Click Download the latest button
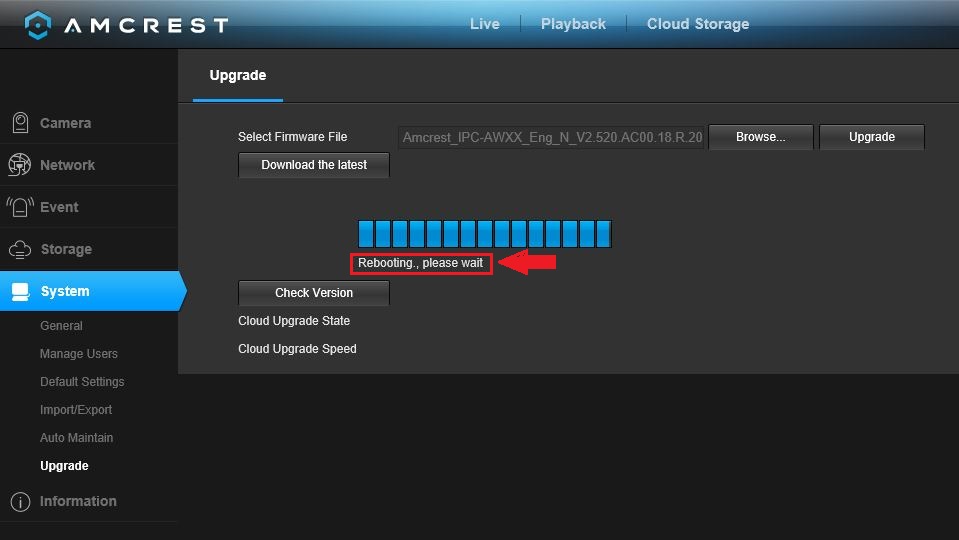Image resolution: width=959 pixels, height=540 pixels. click(314, 165)
